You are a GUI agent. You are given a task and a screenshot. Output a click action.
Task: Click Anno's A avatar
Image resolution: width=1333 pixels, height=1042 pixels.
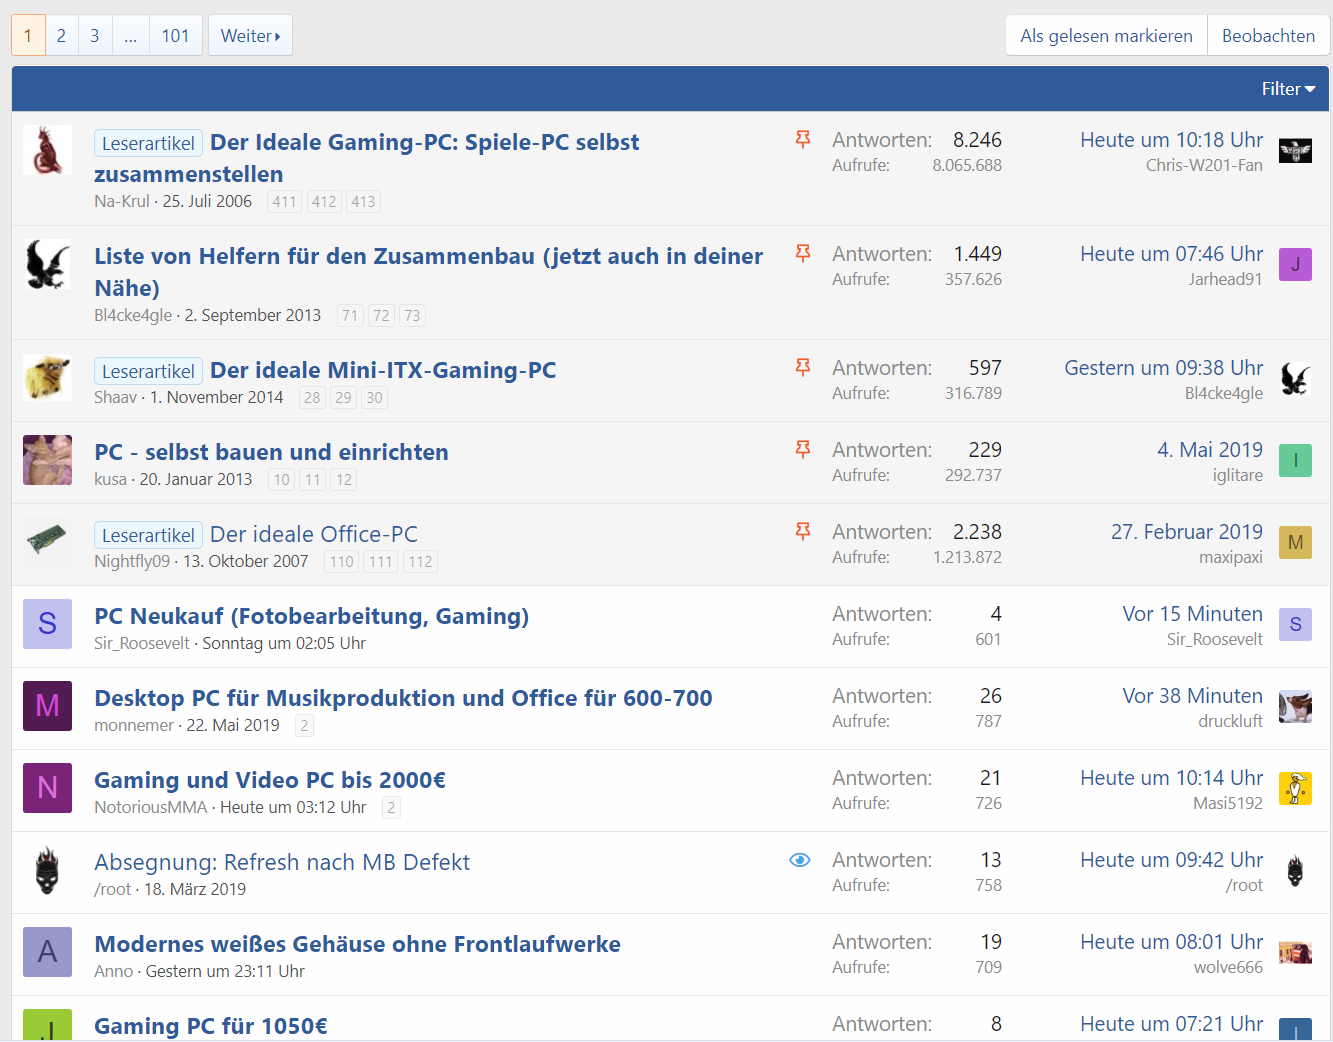tap(47, 952)
